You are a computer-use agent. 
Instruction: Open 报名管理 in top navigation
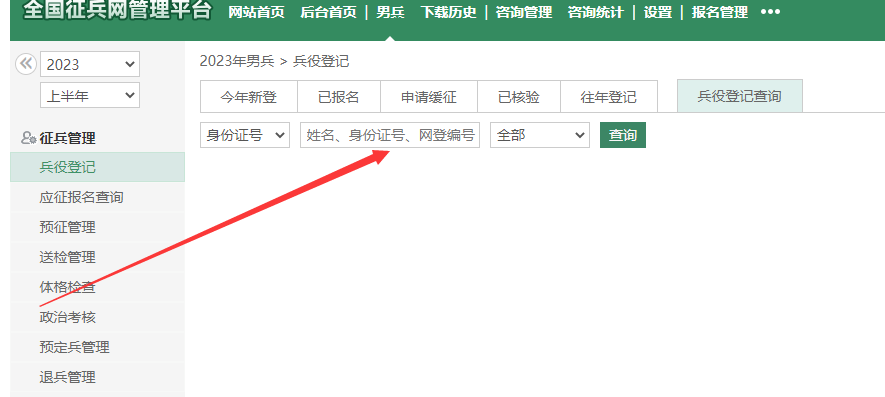click(x=720, y=12)
